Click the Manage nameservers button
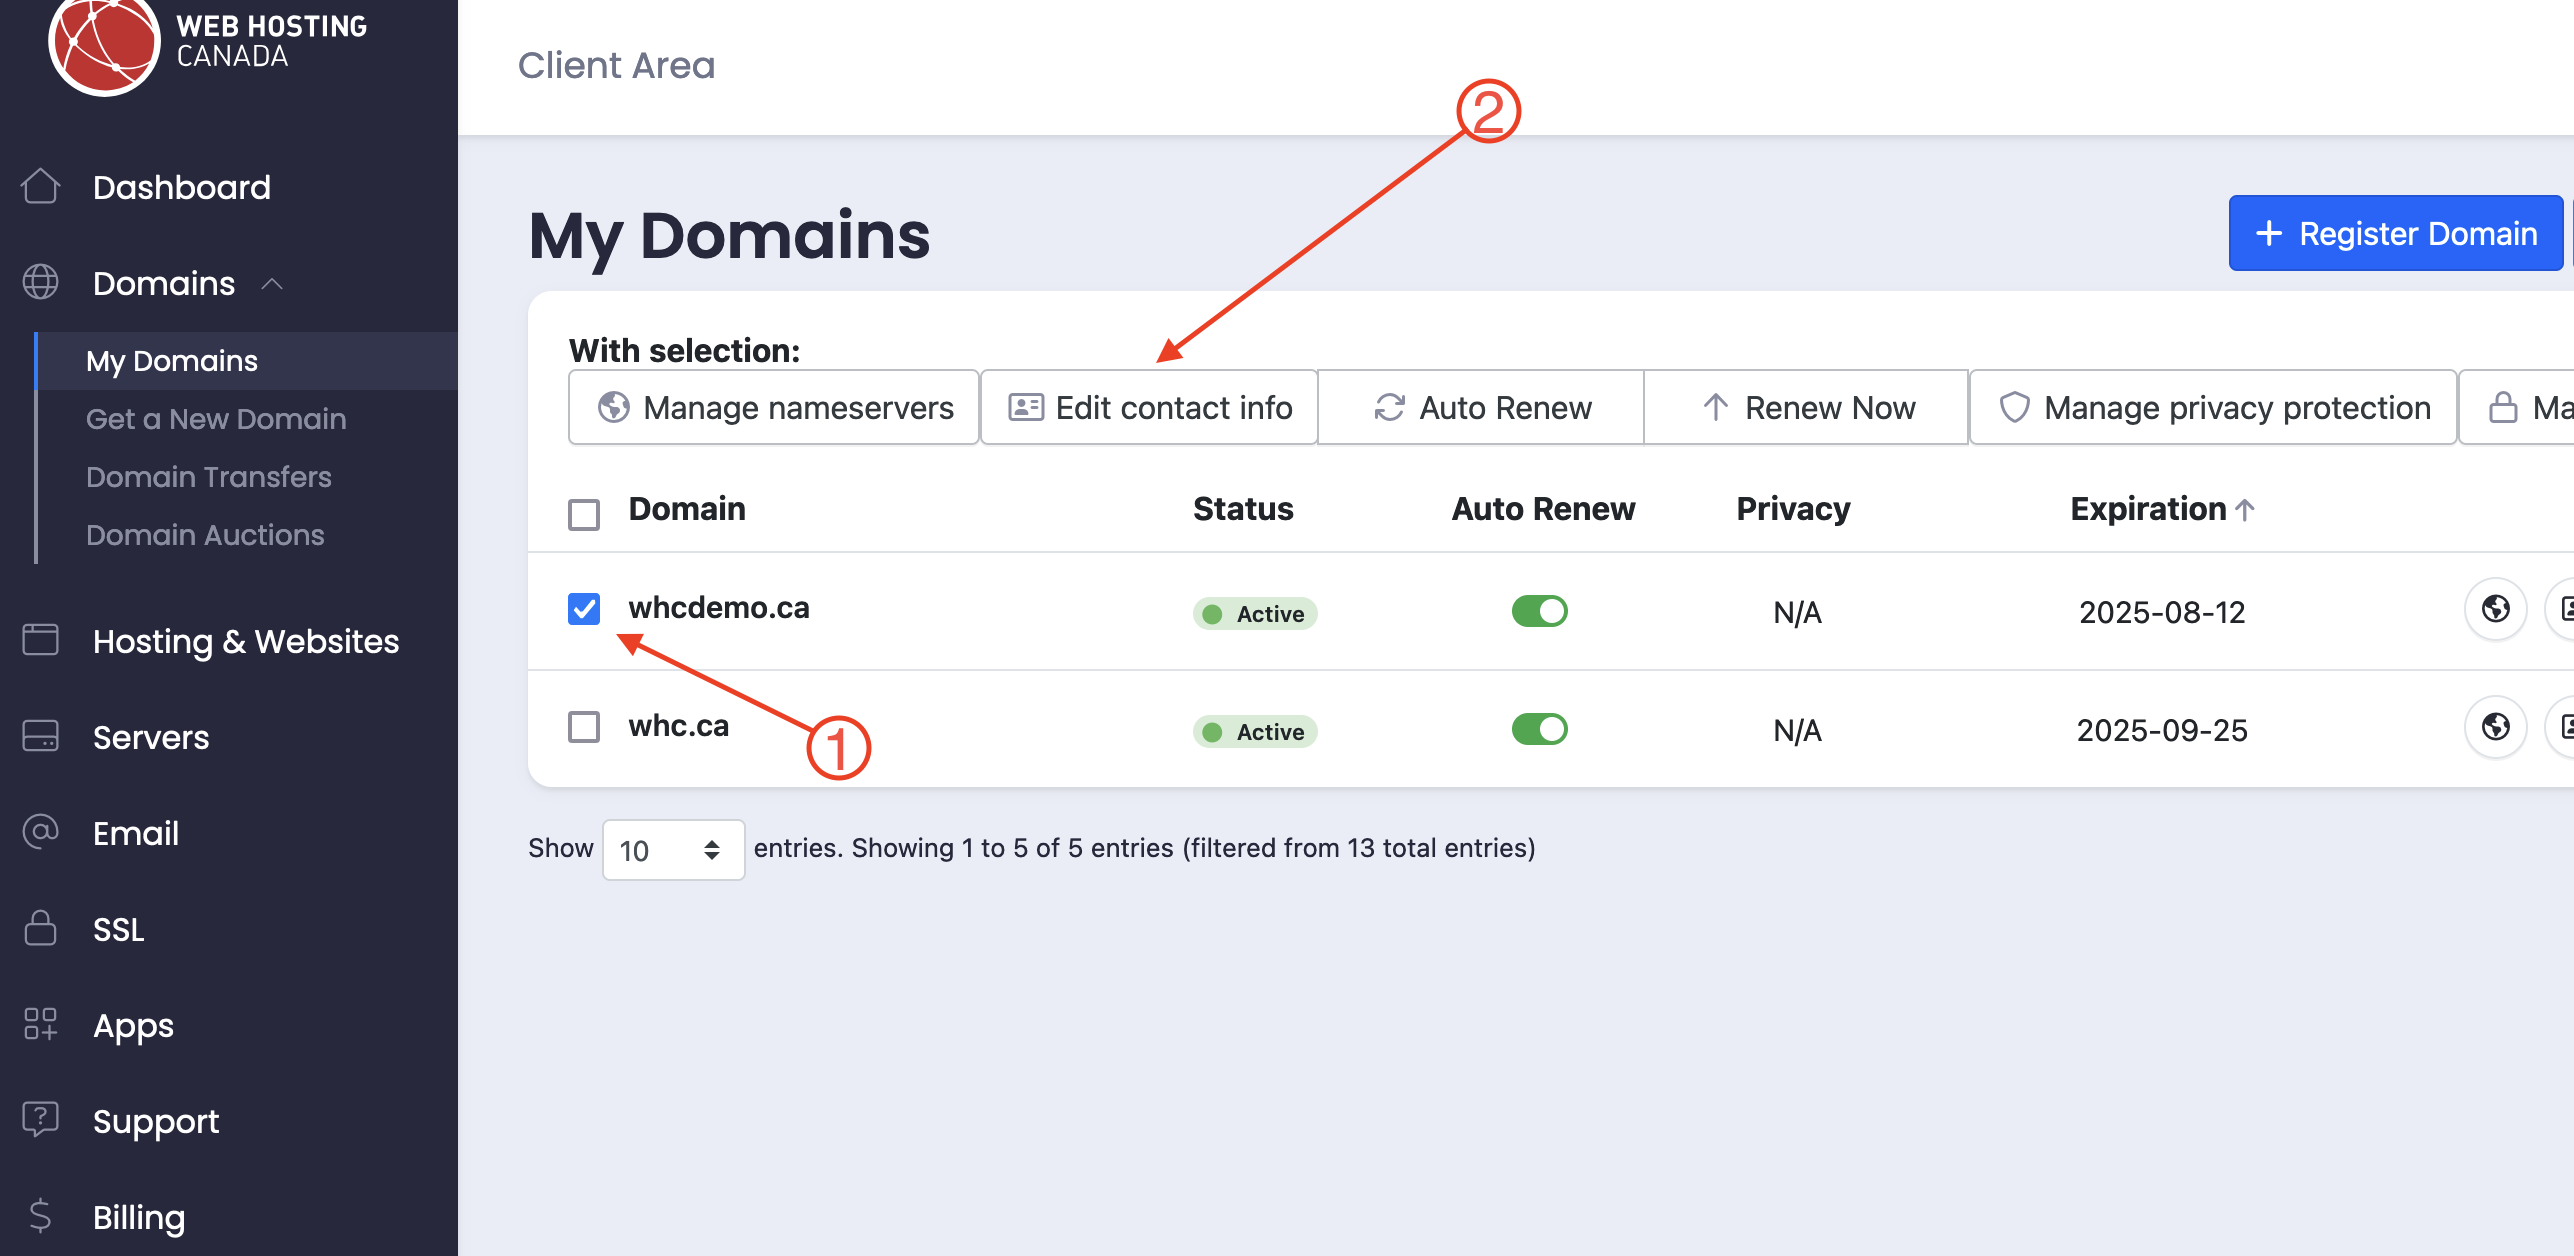Image resolution: width=2574 pixels, height=1256 pixels. 774,407
